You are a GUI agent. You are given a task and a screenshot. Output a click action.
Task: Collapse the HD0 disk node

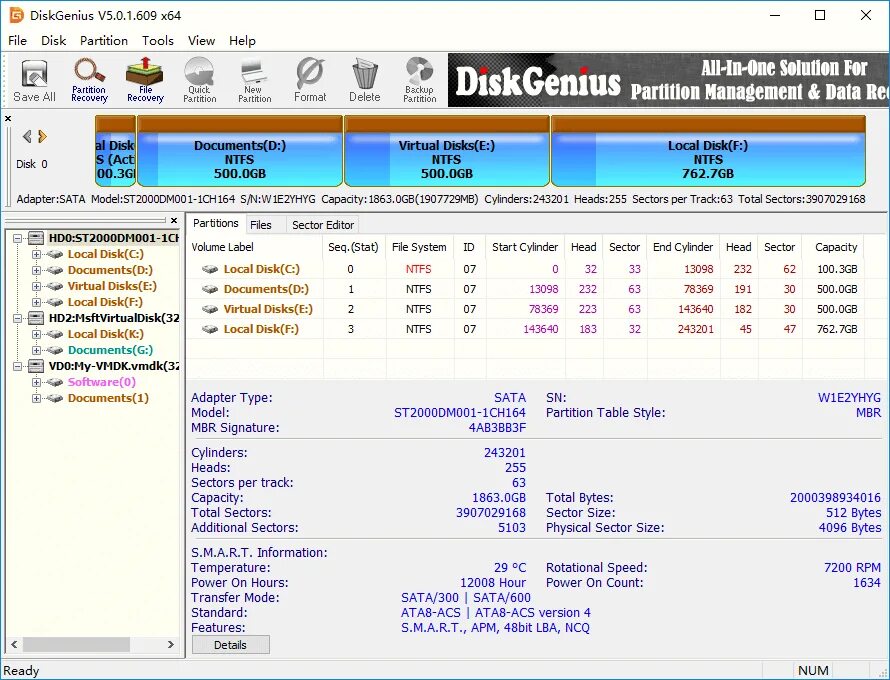(18, 238)
